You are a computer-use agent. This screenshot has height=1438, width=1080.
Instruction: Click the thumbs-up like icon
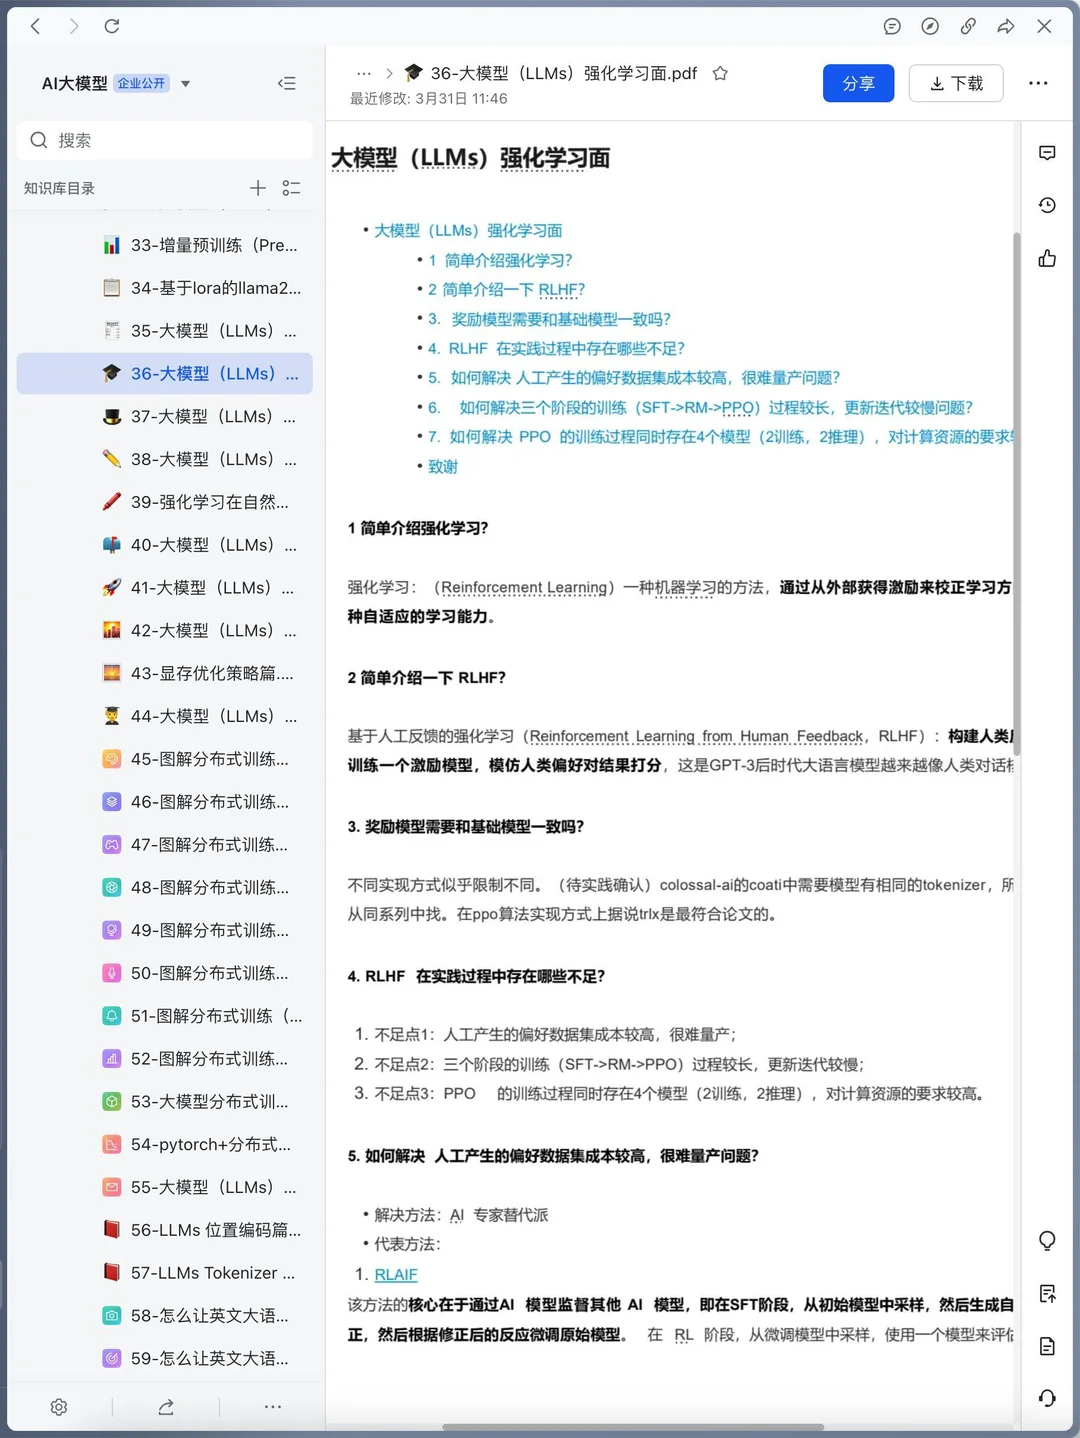(1046, 258)
